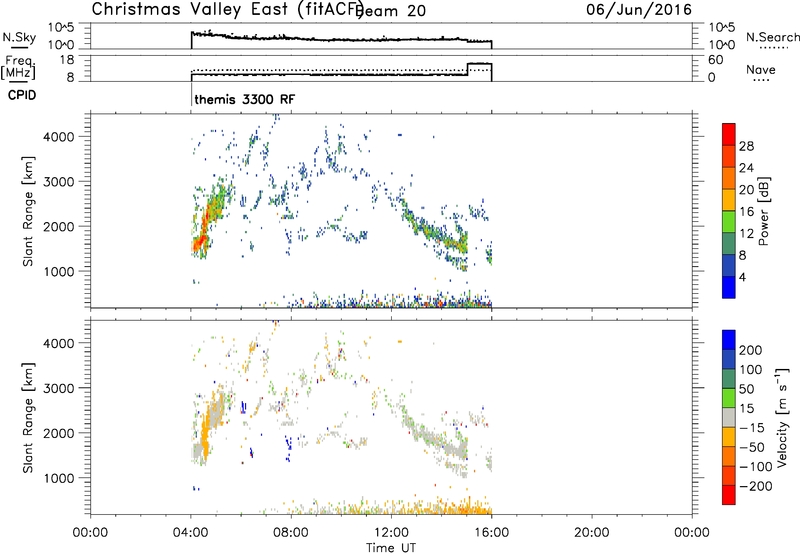Image resolution: width=800 pixels, height=554 pixels.
Task: Click the 'Freq. [MHz]' axis label
Action: 19,67
